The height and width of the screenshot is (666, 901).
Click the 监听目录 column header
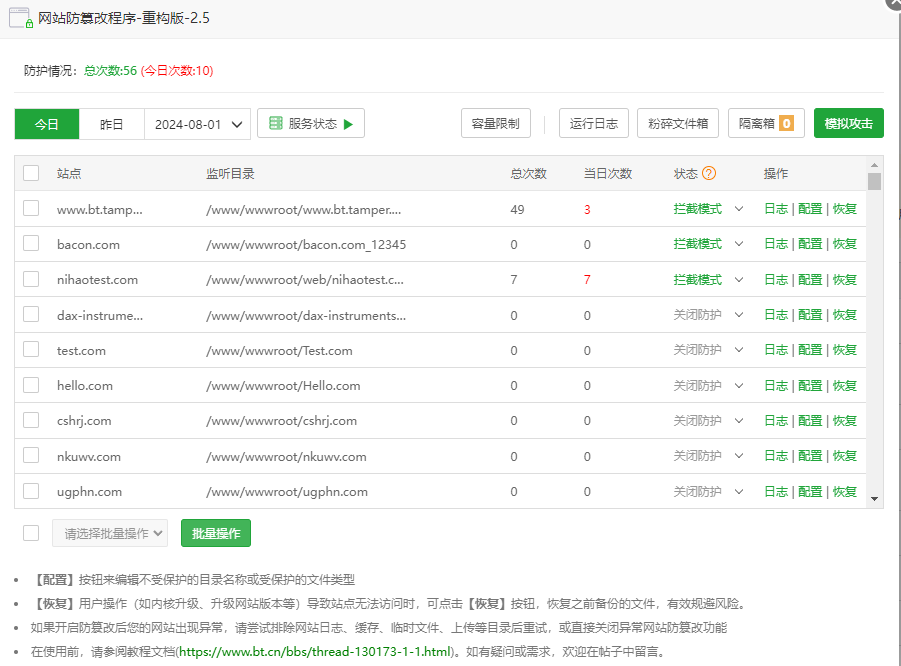[x=230, y=174]
